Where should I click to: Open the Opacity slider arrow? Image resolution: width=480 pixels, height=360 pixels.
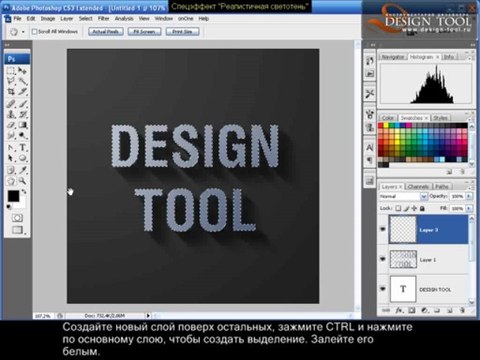[469, 196]
